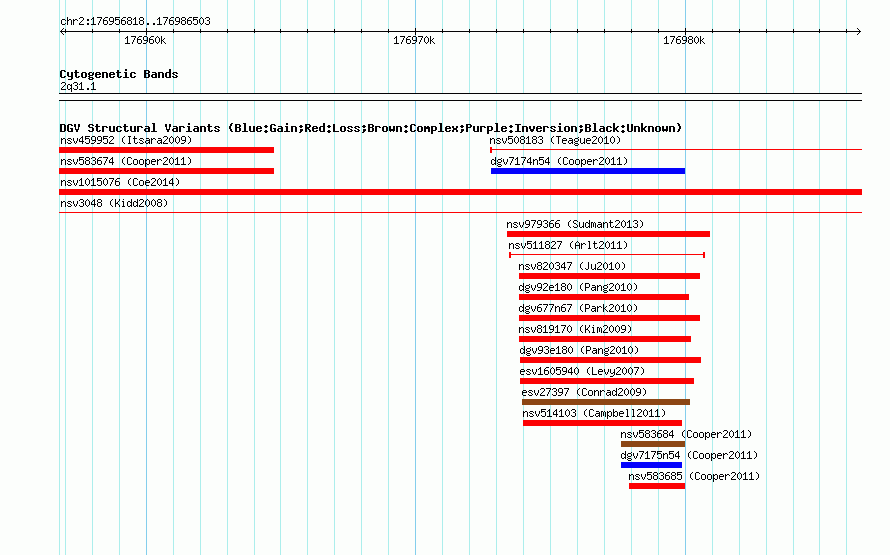The width and height of the screenshot is (890, 555).
Task: Select nsv514103 (Campbell2011) variant
Action: click(x=594, y=413)
